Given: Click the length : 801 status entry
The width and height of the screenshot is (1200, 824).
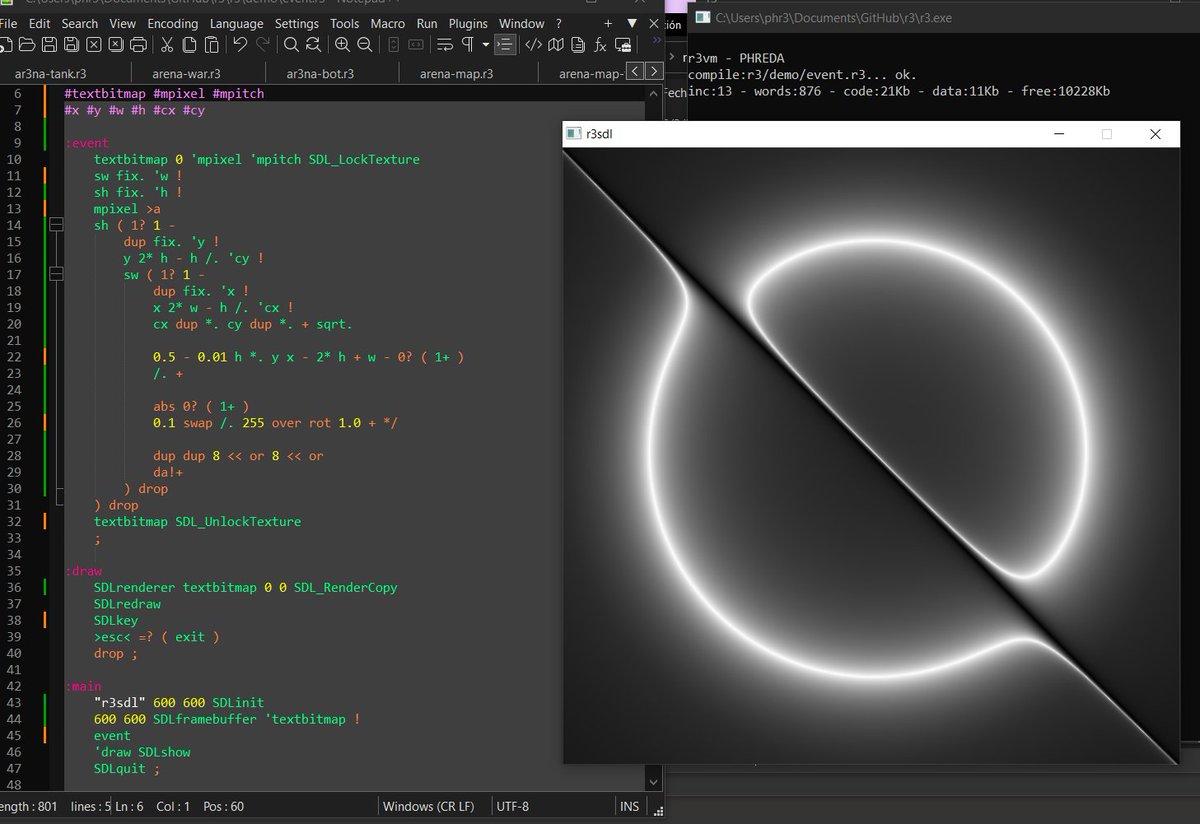Looking at the screenshot, I should (x=28, y=806).
